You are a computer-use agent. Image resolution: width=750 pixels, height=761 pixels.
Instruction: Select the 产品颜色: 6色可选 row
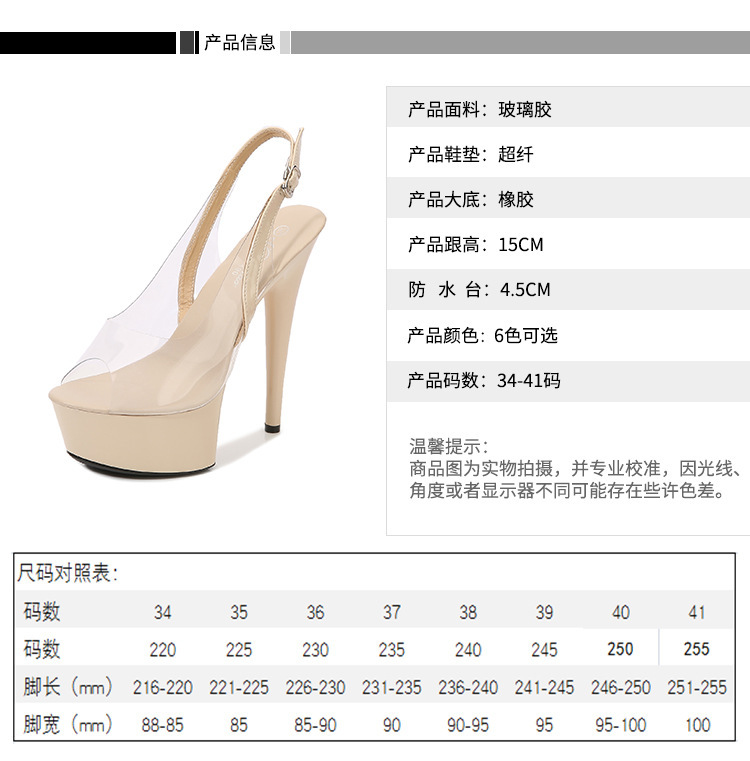[568, 335]
